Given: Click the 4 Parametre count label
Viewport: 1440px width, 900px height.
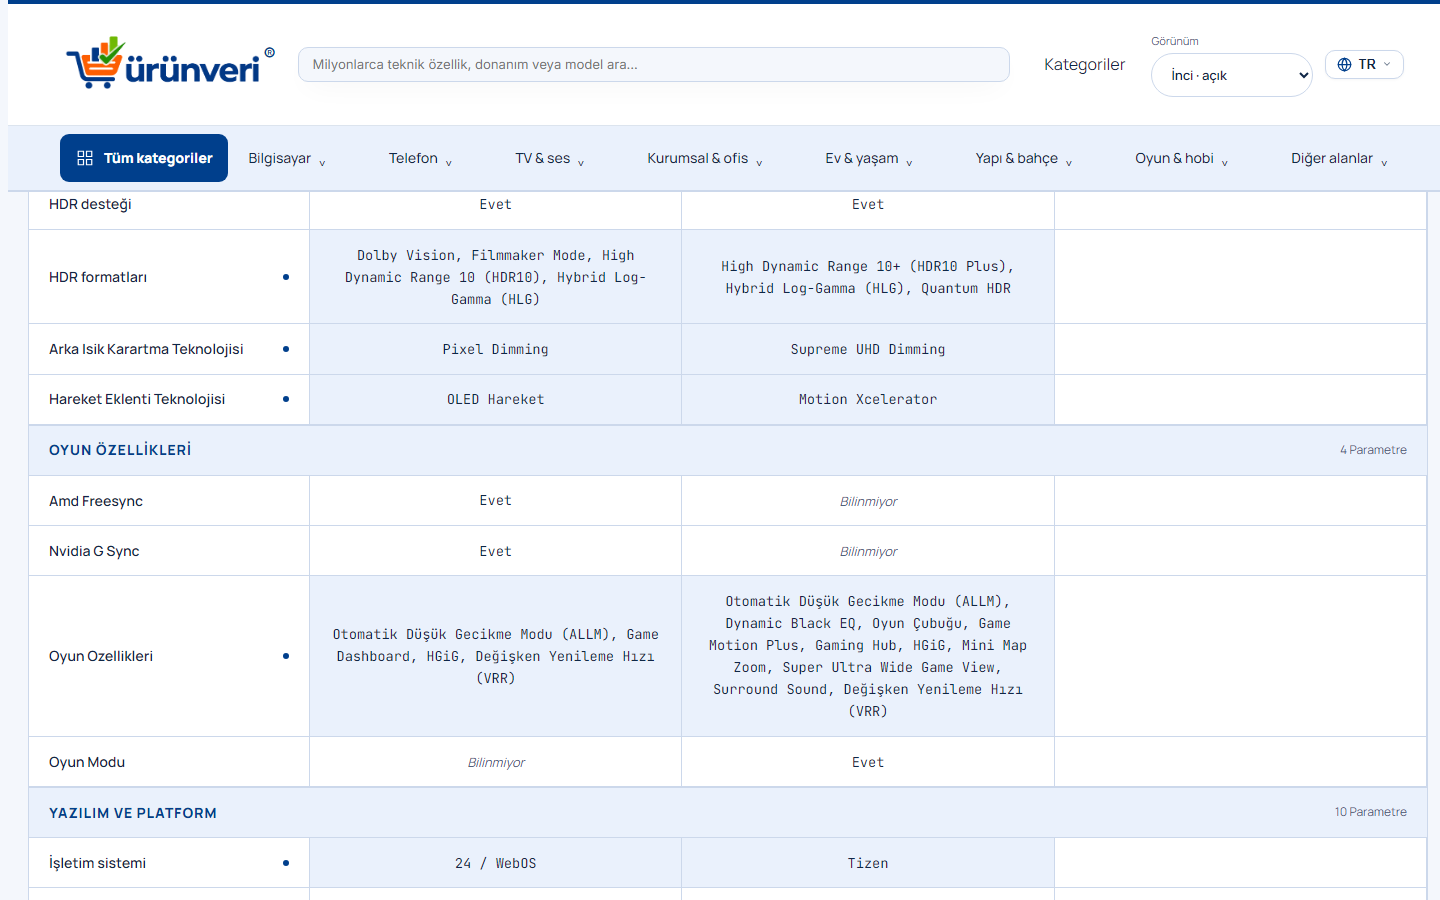Looking at the screenshot, I should pyautogui.click(x=1373, y=450).
